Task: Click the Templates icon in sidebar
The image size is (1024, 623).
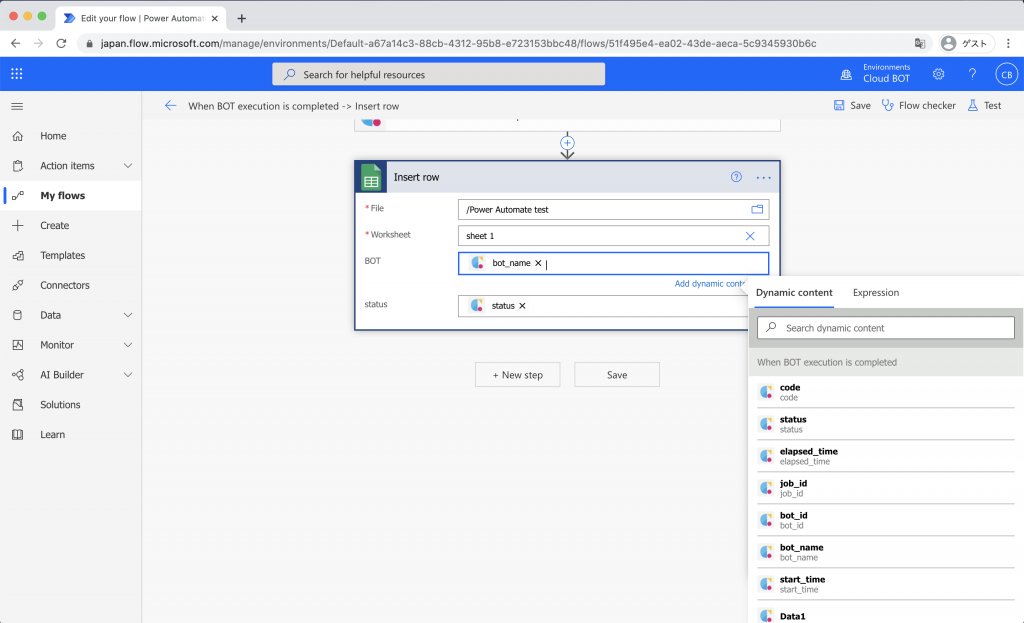Action: tap(18, 255)
